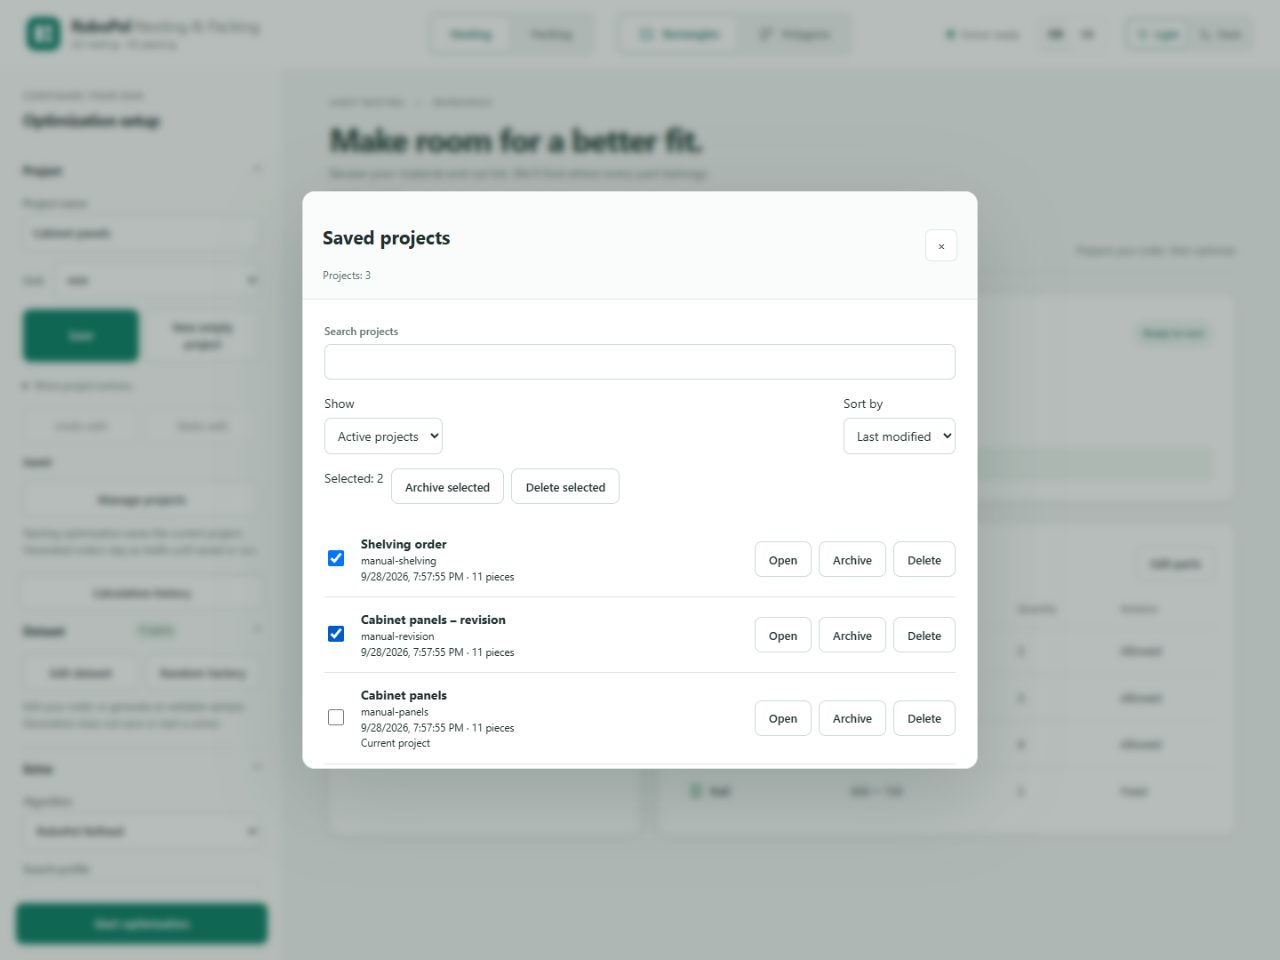The image size is (1280, 960).
Task: Click the "Projects: 3" count text
Action: [x=346, y=275]
